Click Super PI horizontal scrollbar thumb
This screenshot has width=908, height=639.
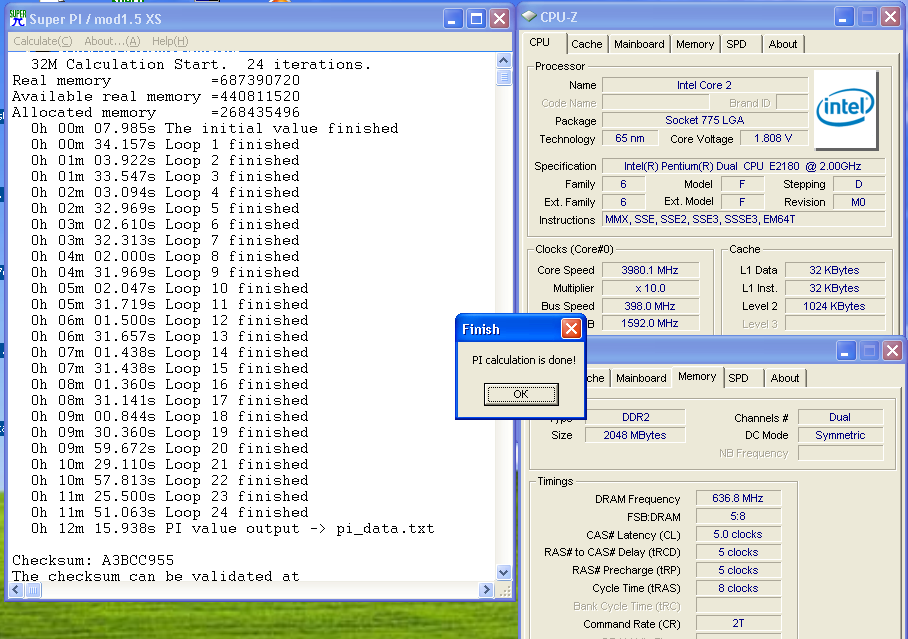[x=33, y=590]
